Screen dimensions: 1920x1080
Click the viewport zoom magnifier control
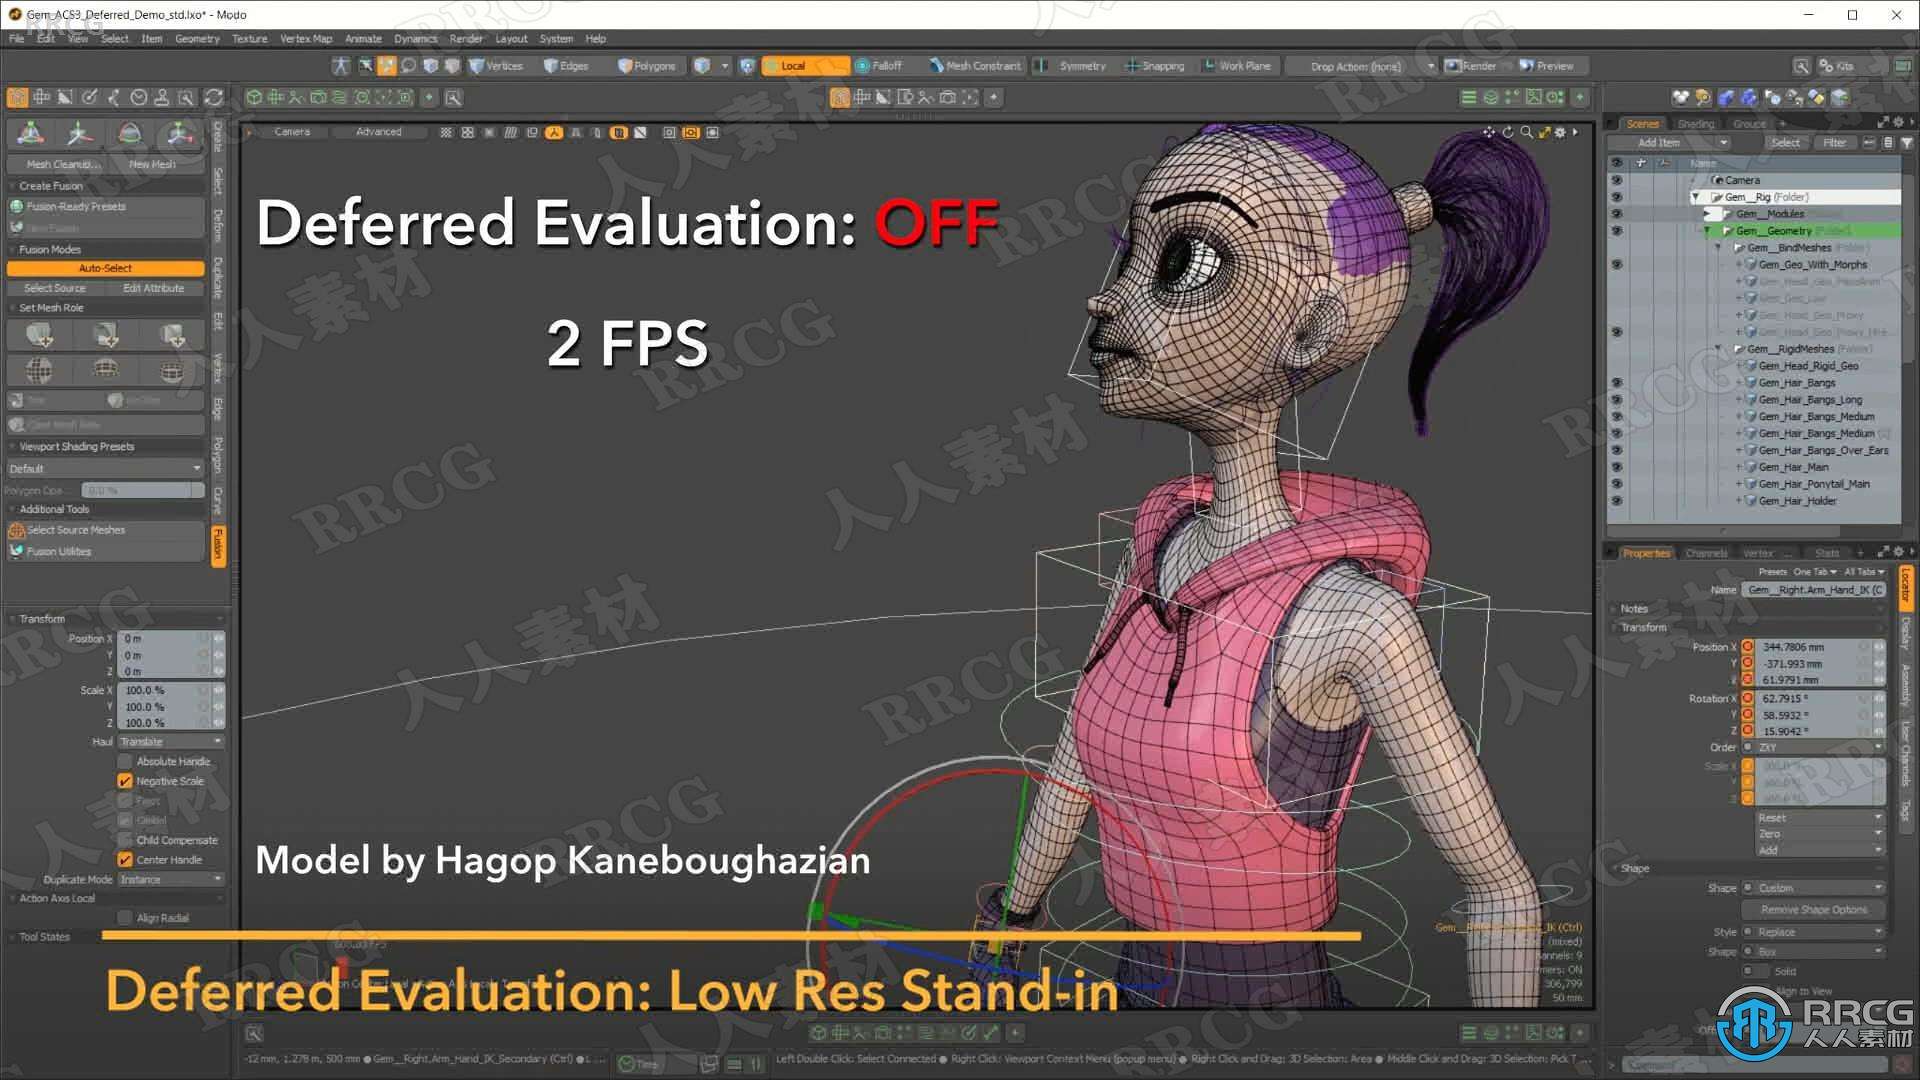click(x=1526, y=132)
